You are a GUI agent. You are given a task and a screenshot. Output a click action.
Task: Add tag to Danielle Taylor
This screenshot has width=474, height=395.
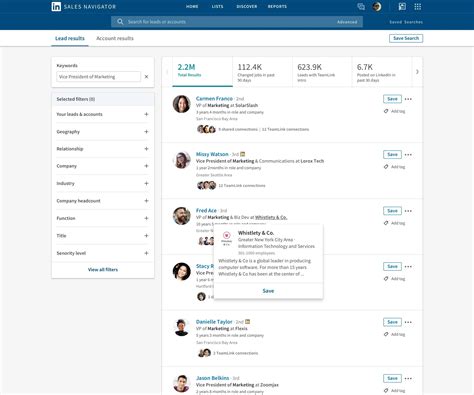pos(394,334)
